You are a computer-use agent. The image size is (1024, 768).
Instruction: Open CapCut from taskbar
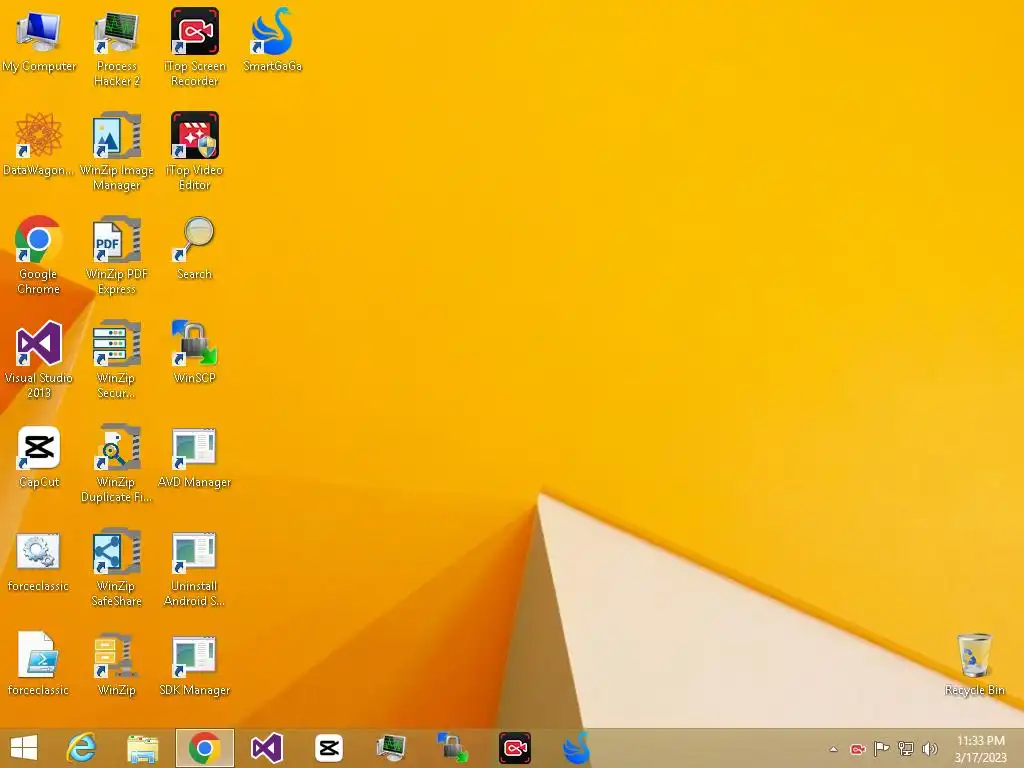click(328, 748)
